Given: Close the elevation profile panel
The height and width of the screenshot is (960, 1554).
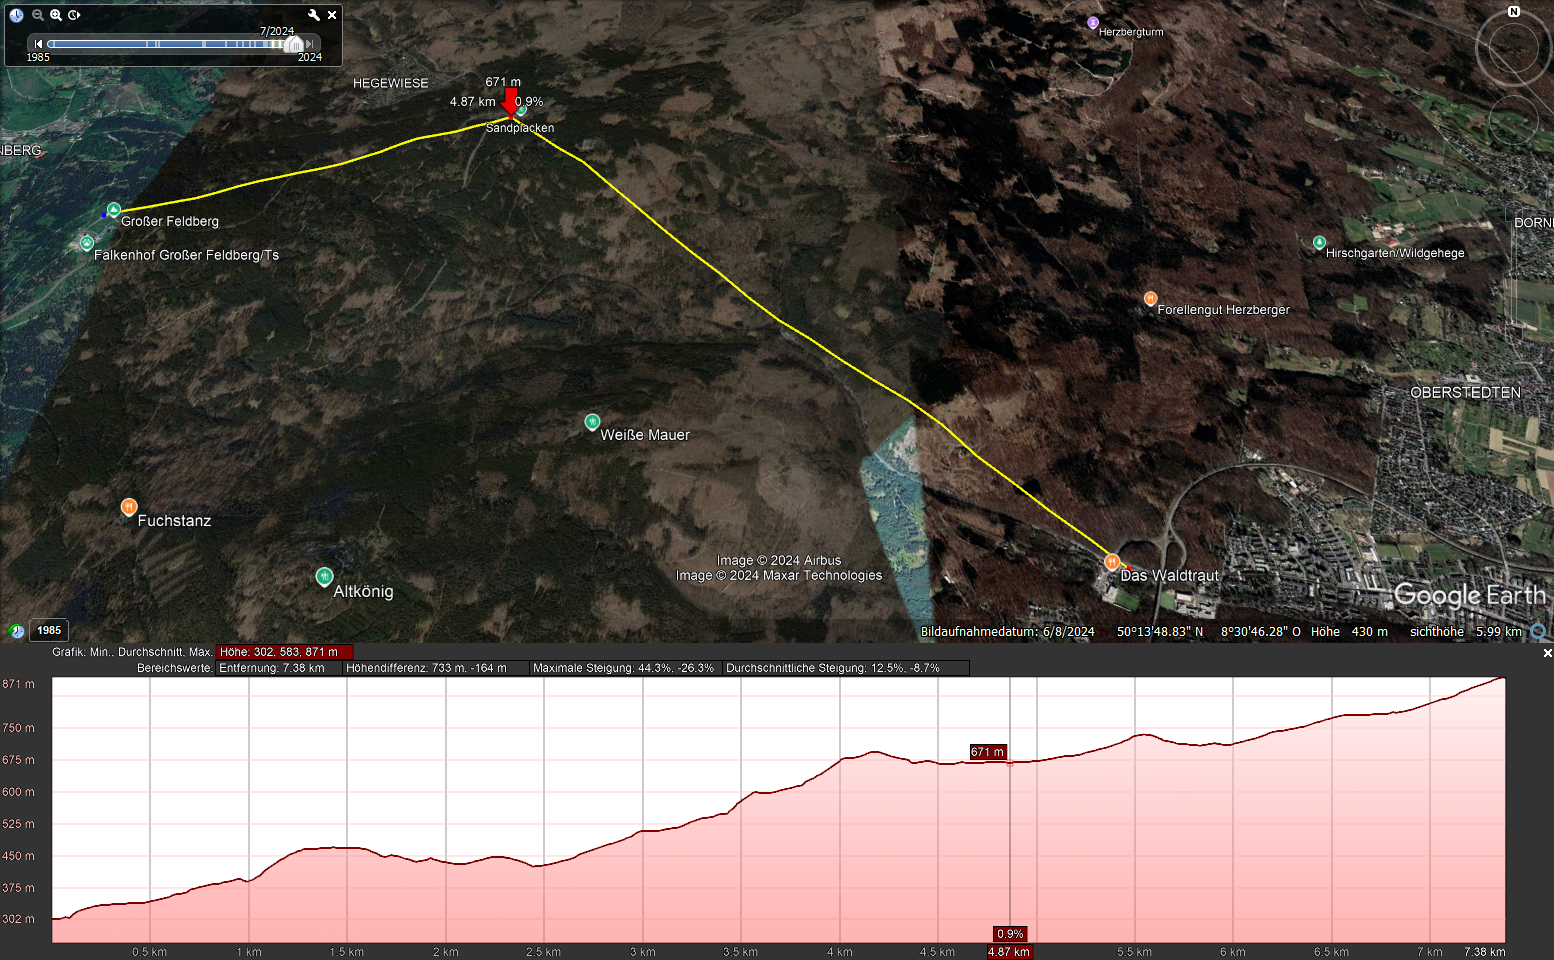Looking at the screenshot, I should (1547, 653).
